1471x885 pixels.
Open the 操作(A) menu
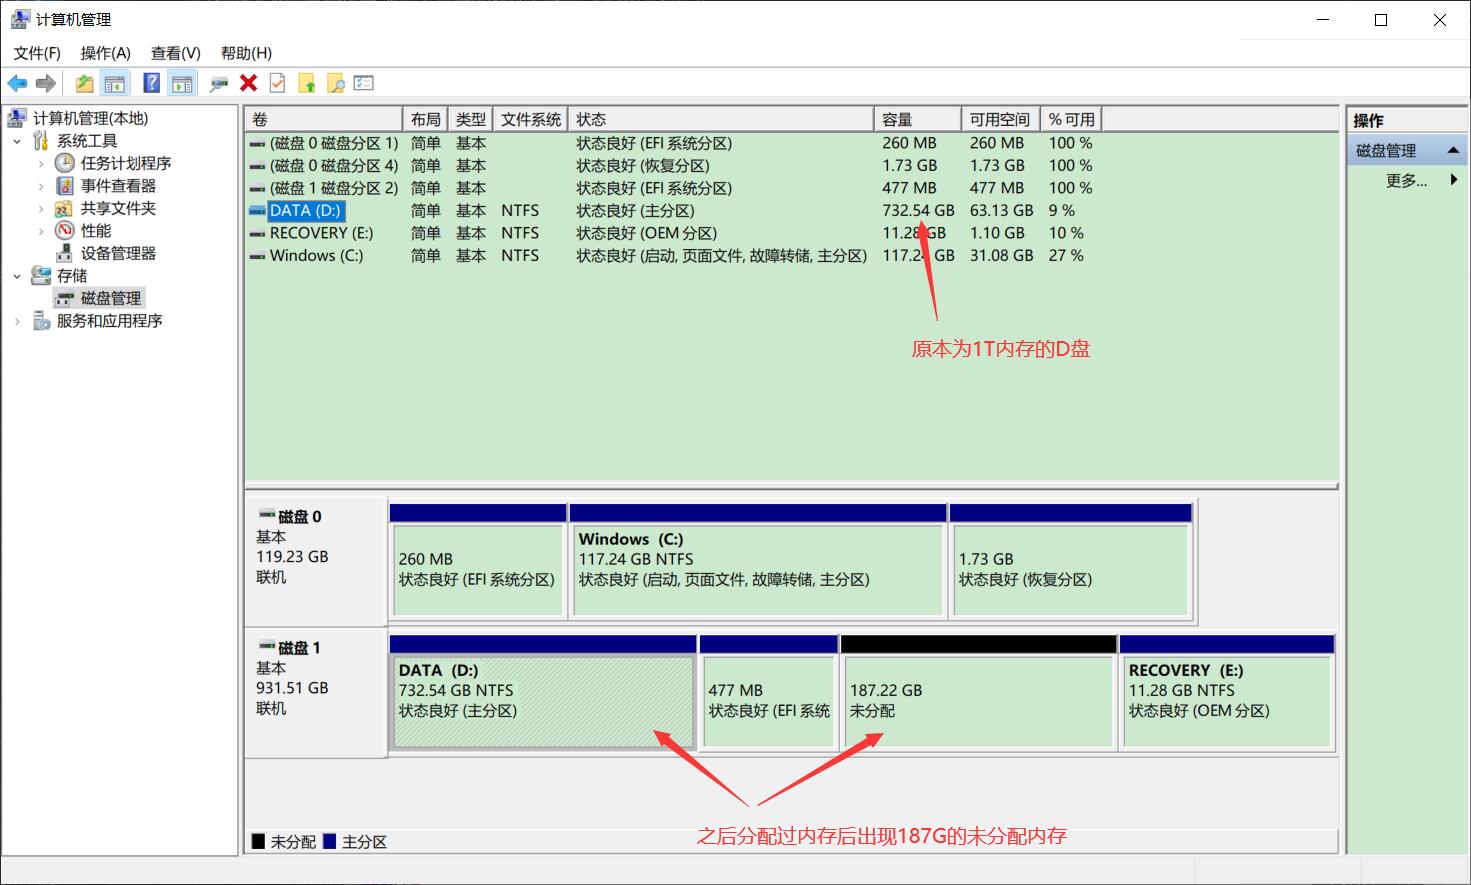pos(105,53)
